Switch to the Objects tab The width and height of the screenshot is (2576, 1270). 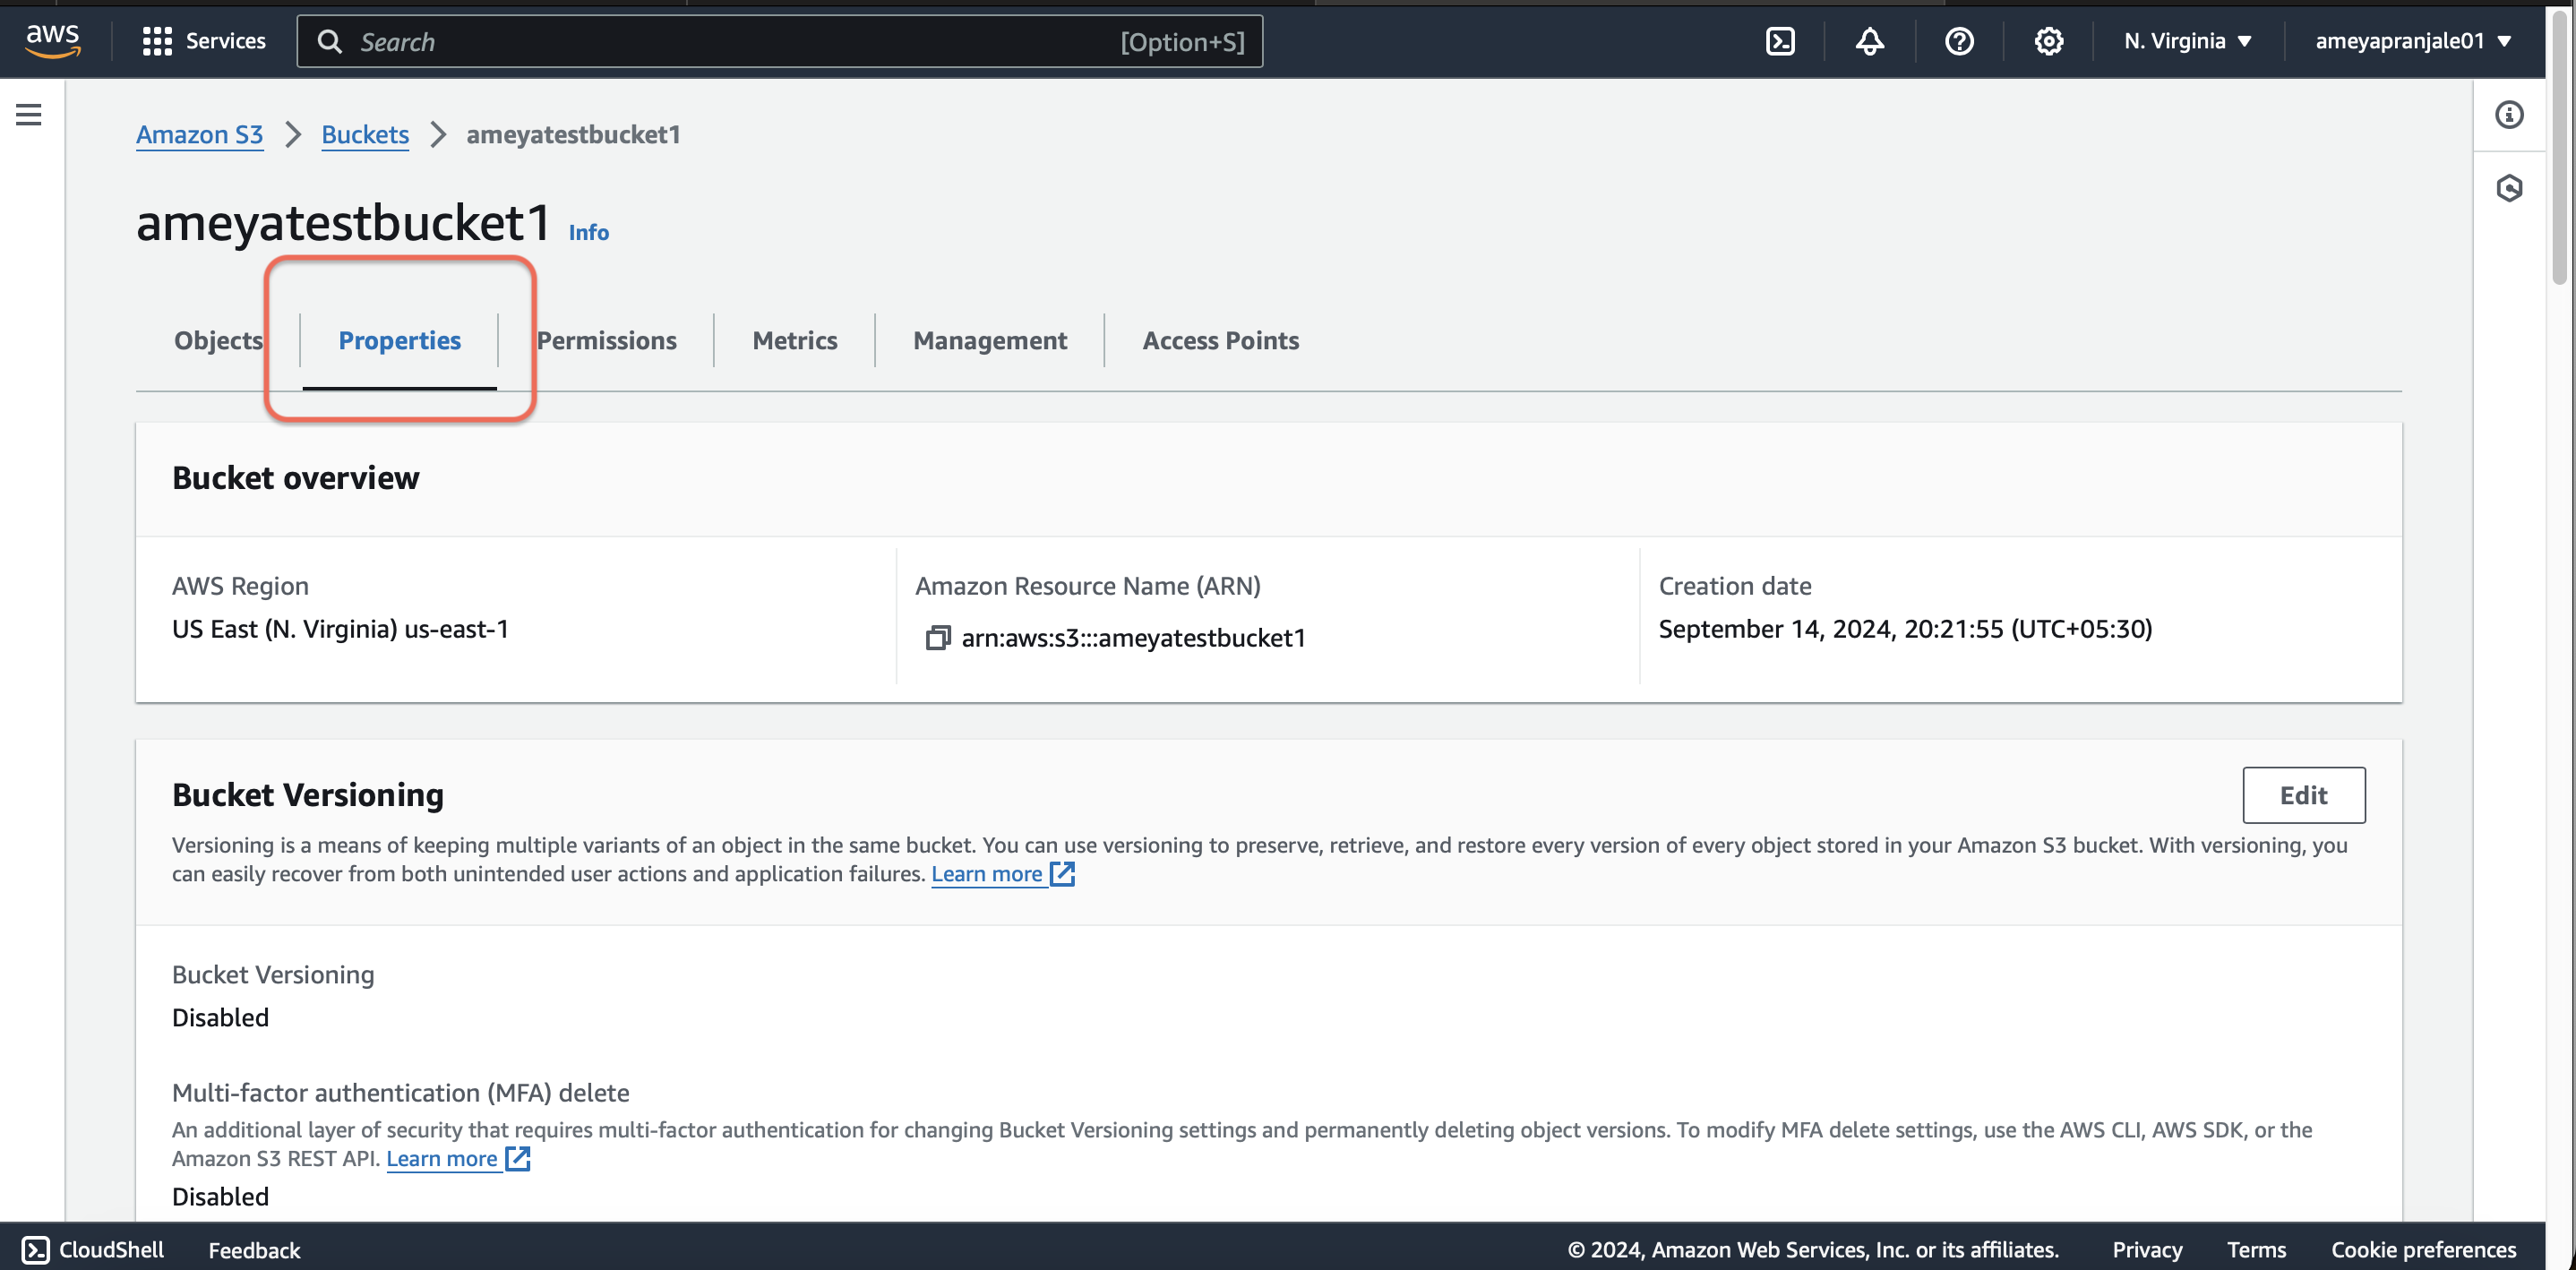[219, 340]
